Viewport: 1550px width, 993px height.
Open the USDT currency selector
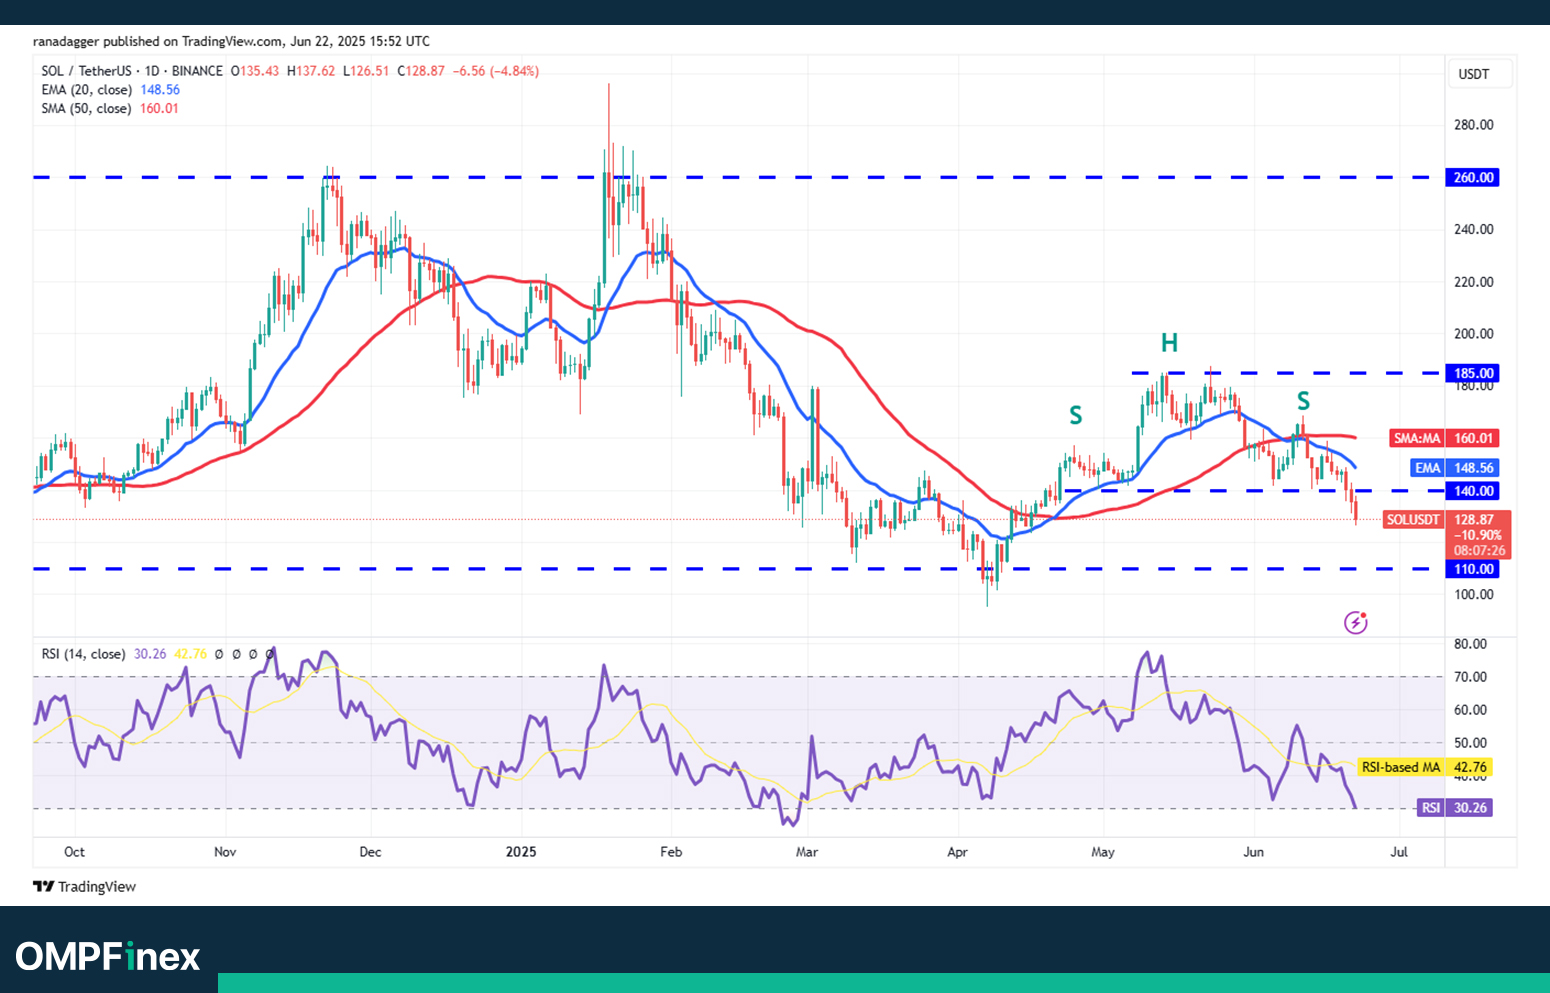coord(1474,74)
